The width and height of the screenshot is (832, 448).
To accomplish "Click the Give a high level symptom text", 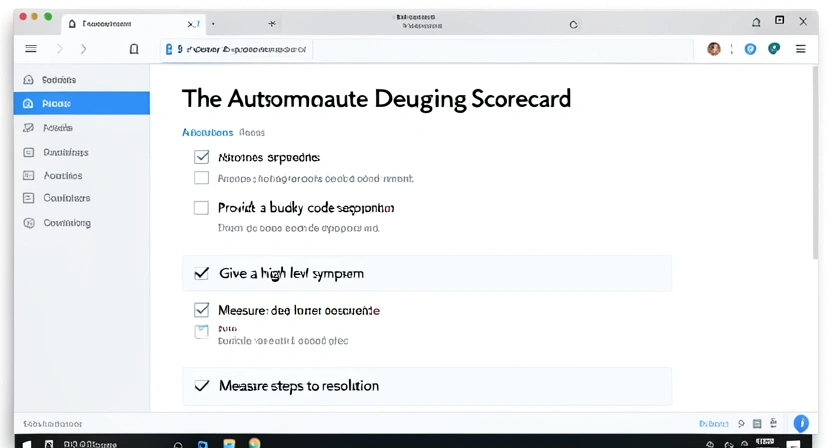I will click(x=291, y=273).
